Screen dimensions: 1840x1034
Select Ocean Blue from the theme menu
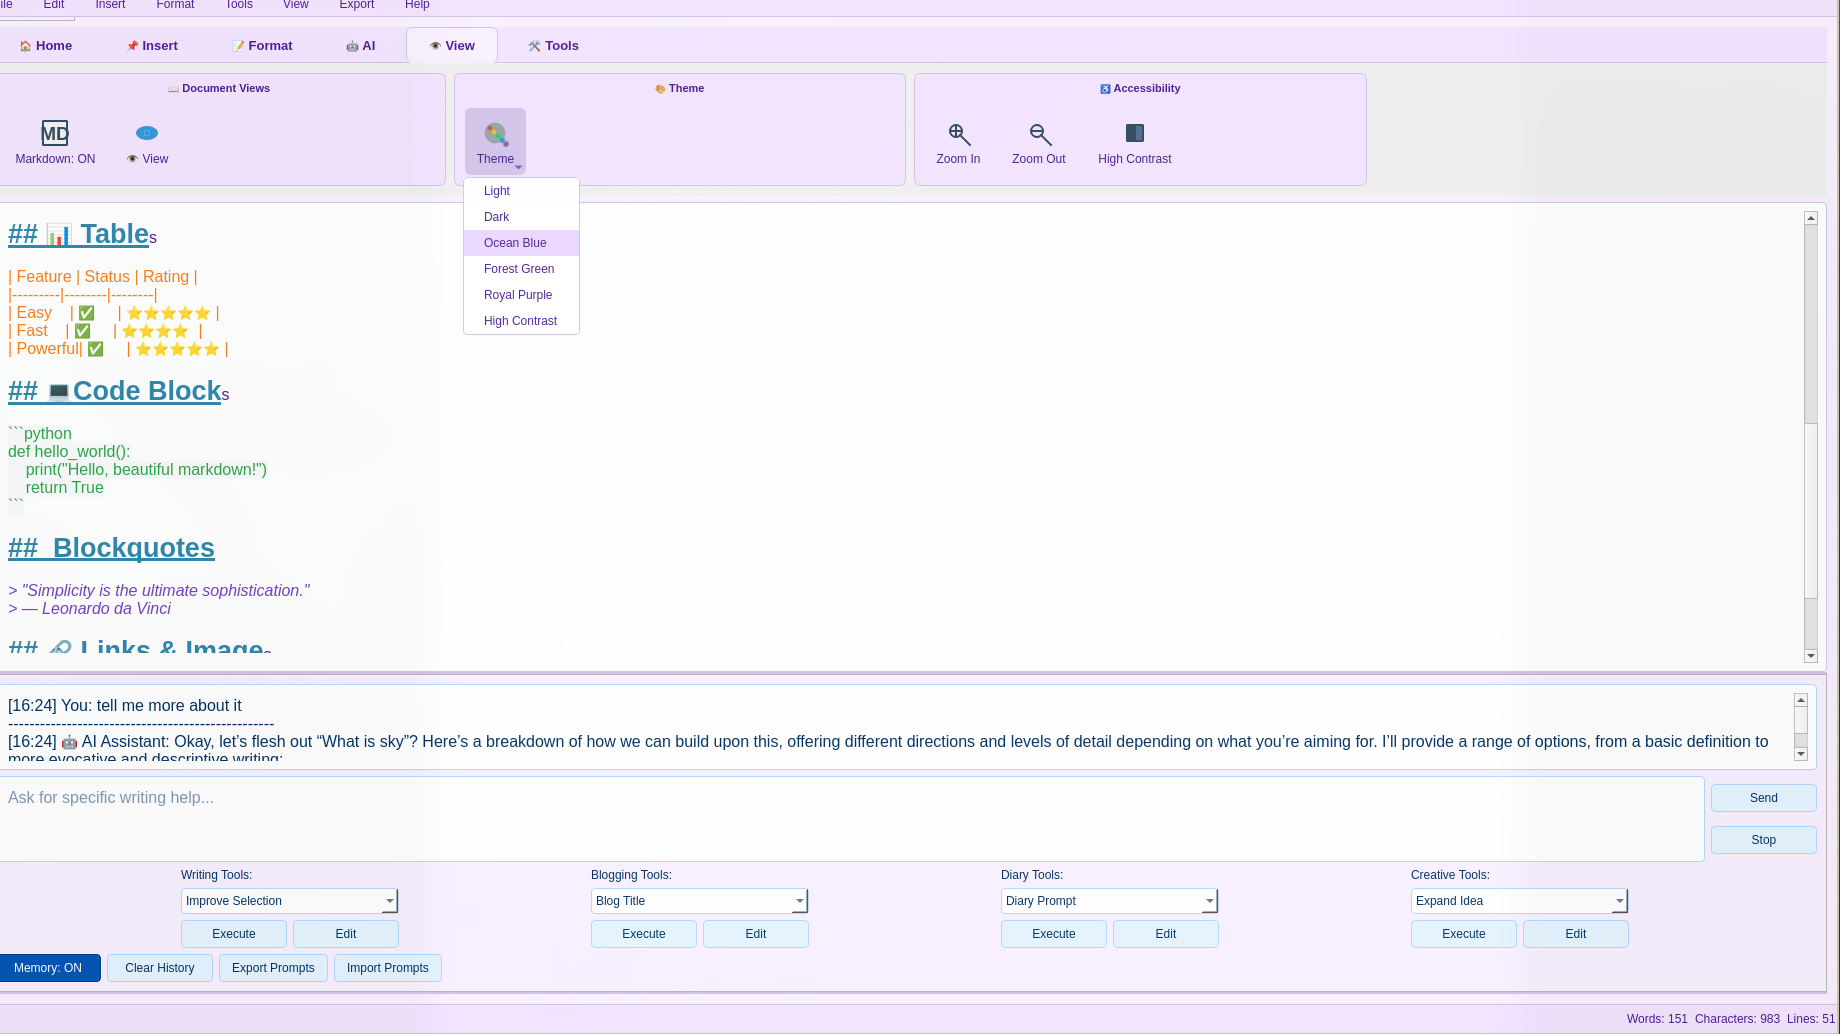515,242
